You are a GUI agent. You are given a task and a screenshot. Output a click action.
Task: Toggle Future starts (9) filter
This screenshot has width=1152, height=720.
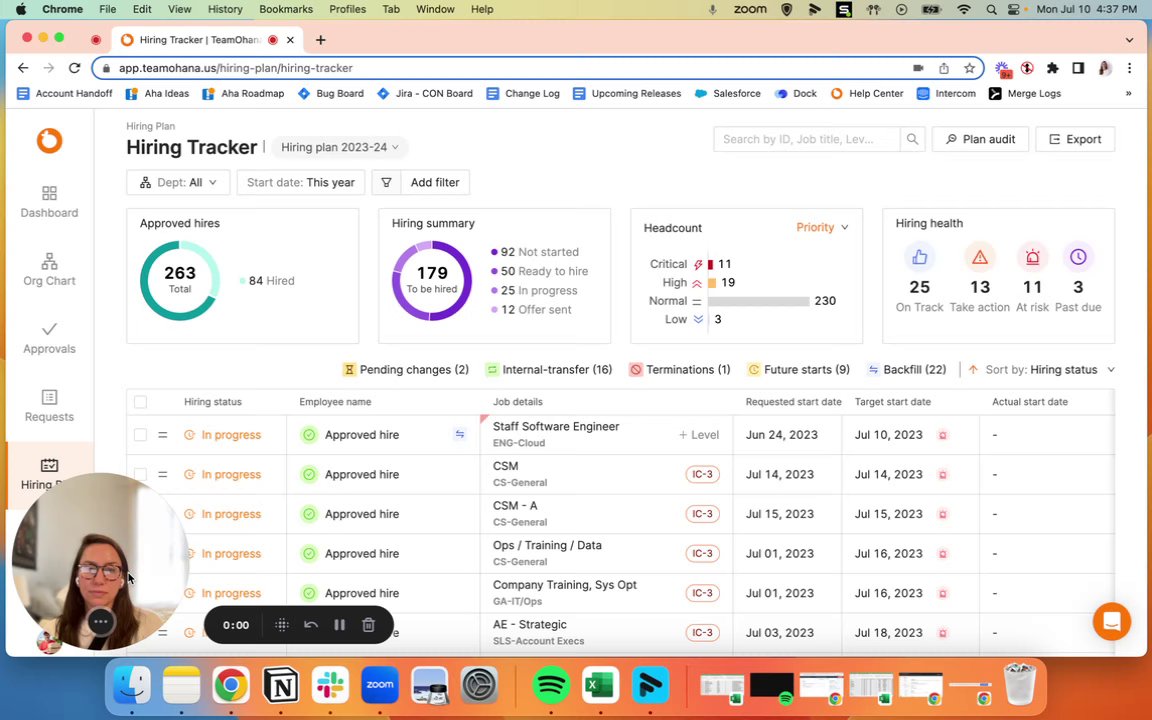pos(798,370)
